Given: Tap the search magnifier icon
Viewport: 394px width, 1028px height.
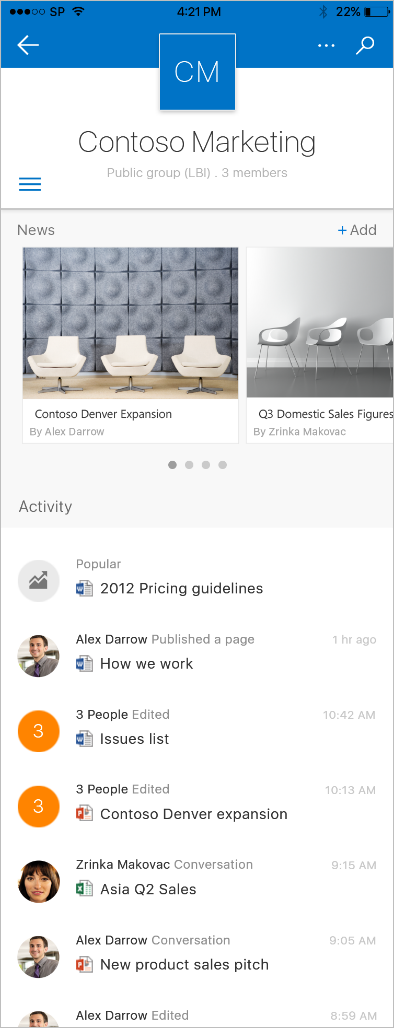Looking at the screenshot, I should coord(364,45).
